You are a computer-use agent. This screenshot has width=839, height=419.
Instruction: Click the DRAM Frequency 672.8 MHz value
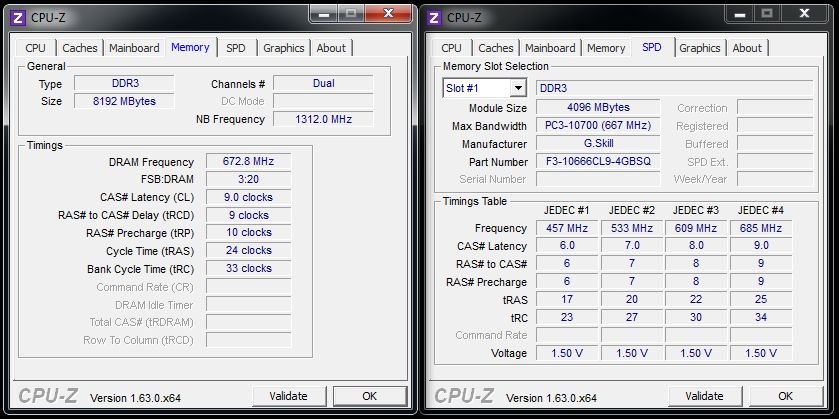point(248,162)
